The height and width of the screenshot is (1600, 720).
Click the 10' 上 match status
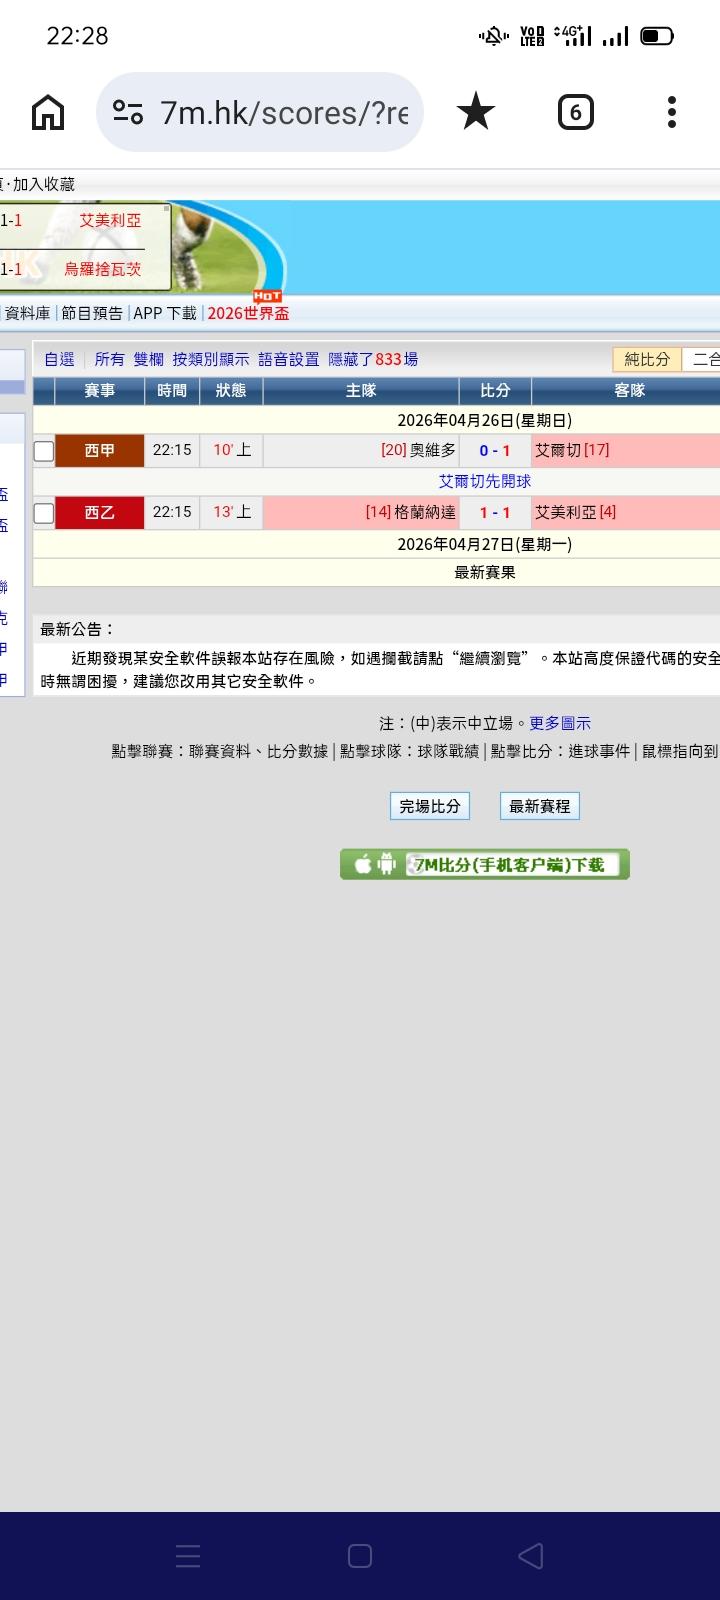coord(232,450)
